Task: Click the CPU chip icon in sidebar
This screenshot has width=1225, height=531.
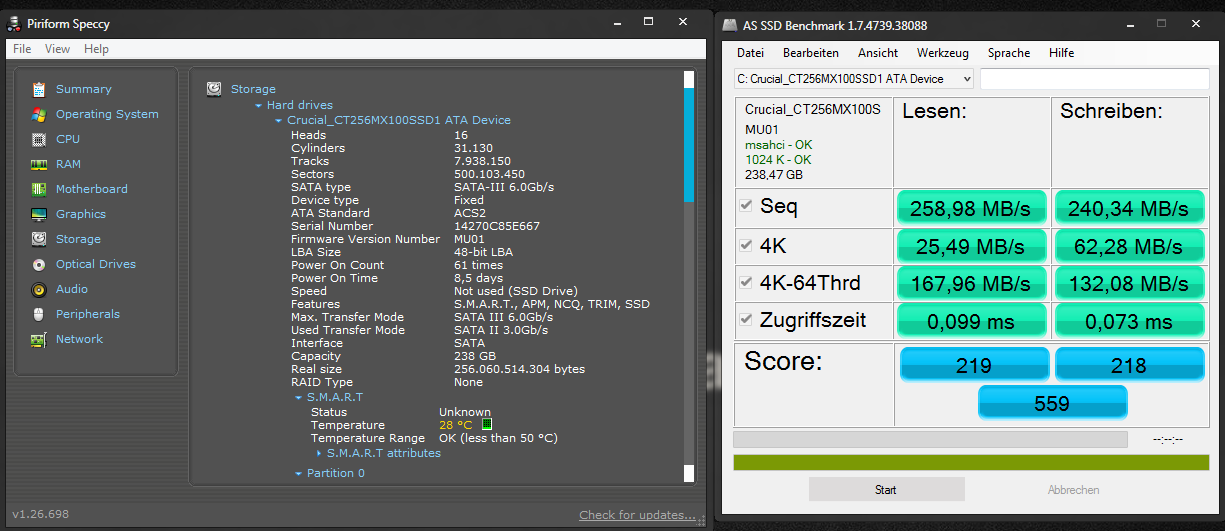Action: coord(39,139)
